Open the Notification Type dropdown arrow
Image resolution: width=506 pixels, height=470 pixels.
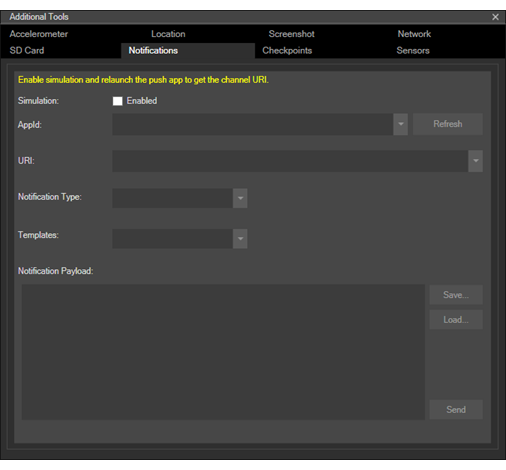point(240,198)
